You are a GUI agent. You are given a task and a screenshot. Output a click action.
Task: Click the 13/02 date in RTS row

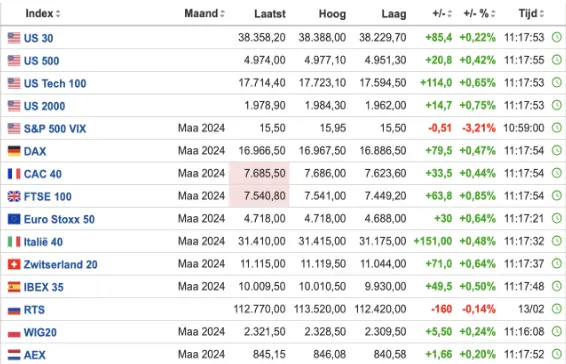531,309
